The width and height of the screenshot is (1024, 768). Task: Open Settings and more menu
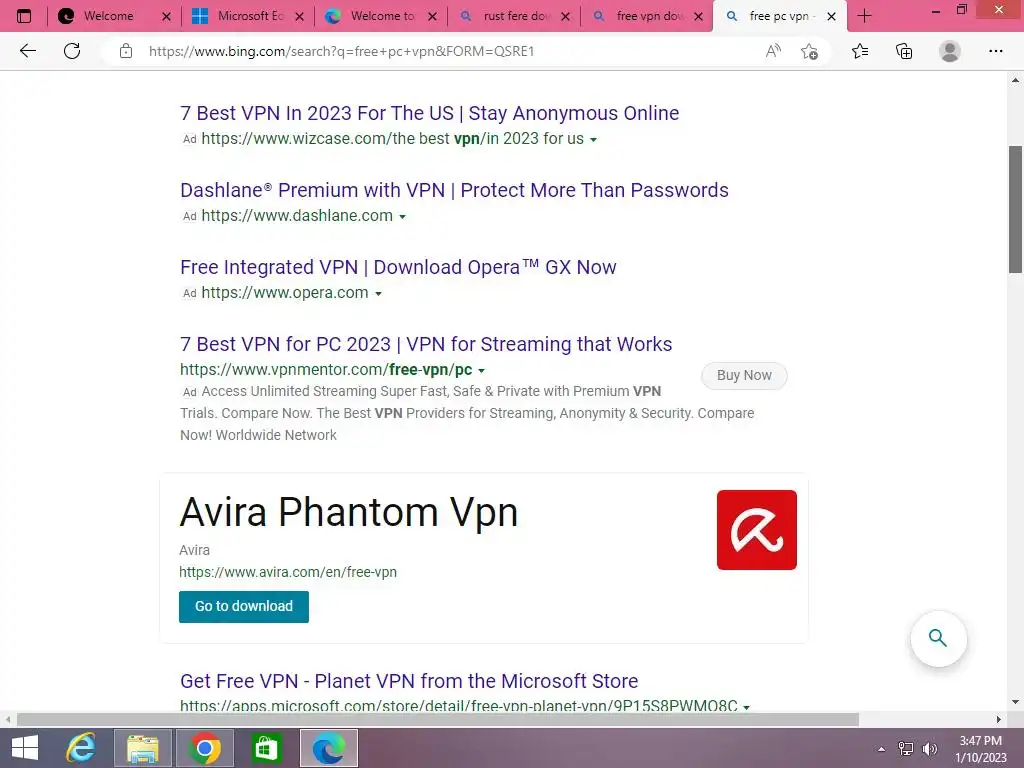pos(995,51)
